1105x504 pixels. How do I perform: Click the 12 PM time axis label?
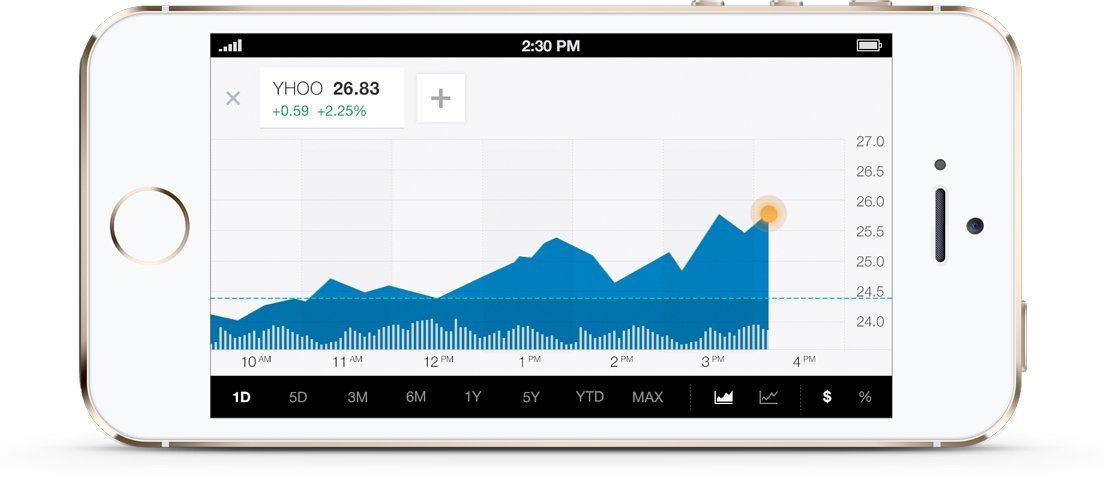point(438,362)
